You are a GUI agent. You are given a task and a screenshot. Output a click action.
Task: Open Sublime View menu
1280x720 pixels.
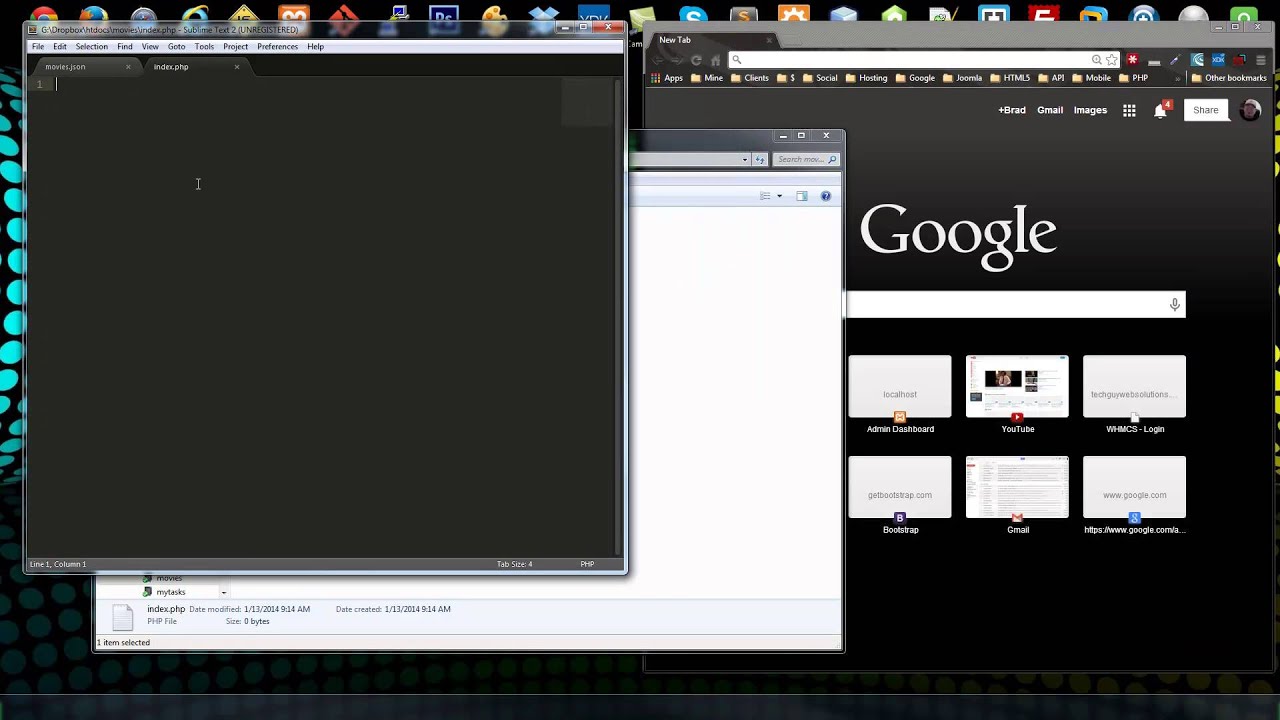pyautogui.click(x=150, y=47)
